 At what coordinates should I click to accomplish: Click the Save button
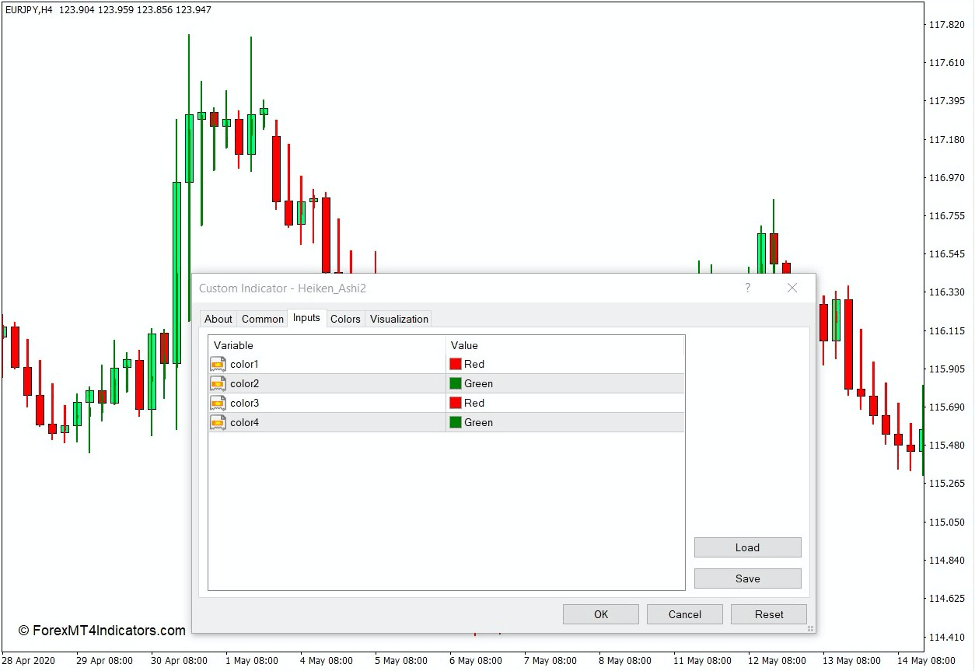[x=747, y=578]
